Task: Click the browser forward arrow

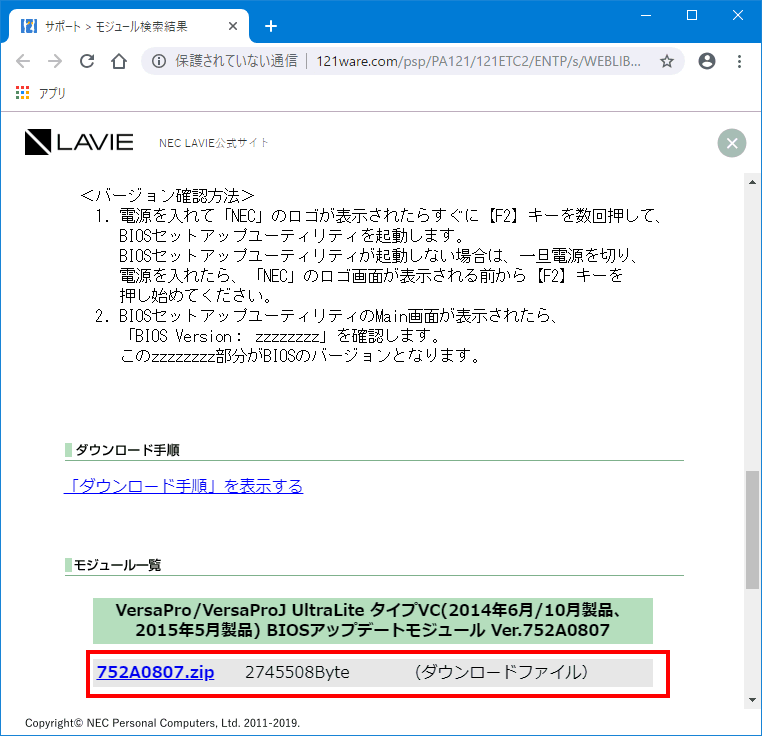Action: pos(55,61)
